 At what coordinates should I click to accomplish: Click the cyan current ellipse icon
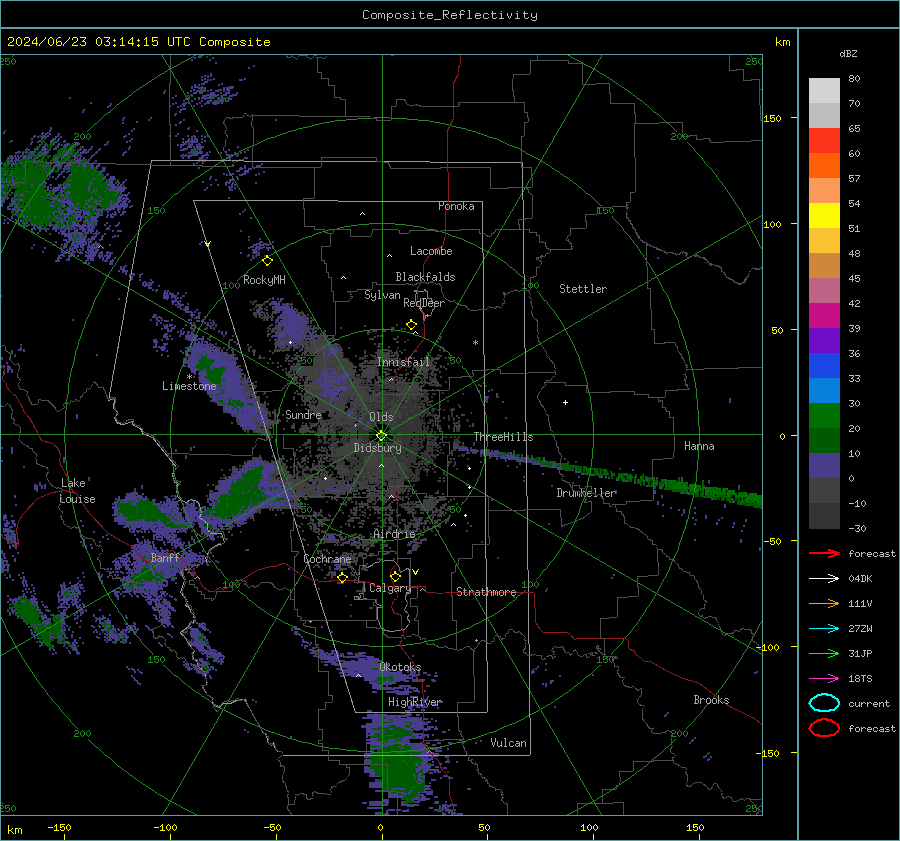(824, 703)
